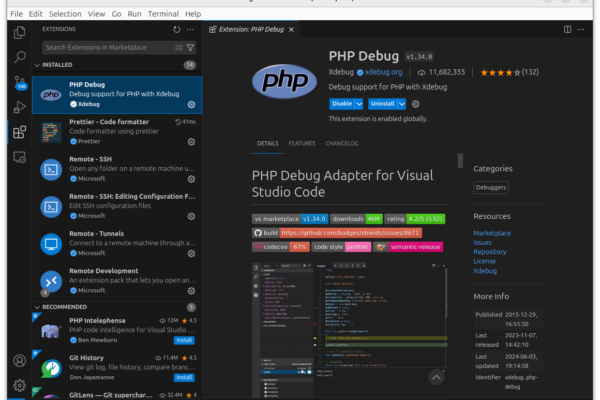Open the License resource link
This screenshot has width=600, height=400.
(484, 261)
